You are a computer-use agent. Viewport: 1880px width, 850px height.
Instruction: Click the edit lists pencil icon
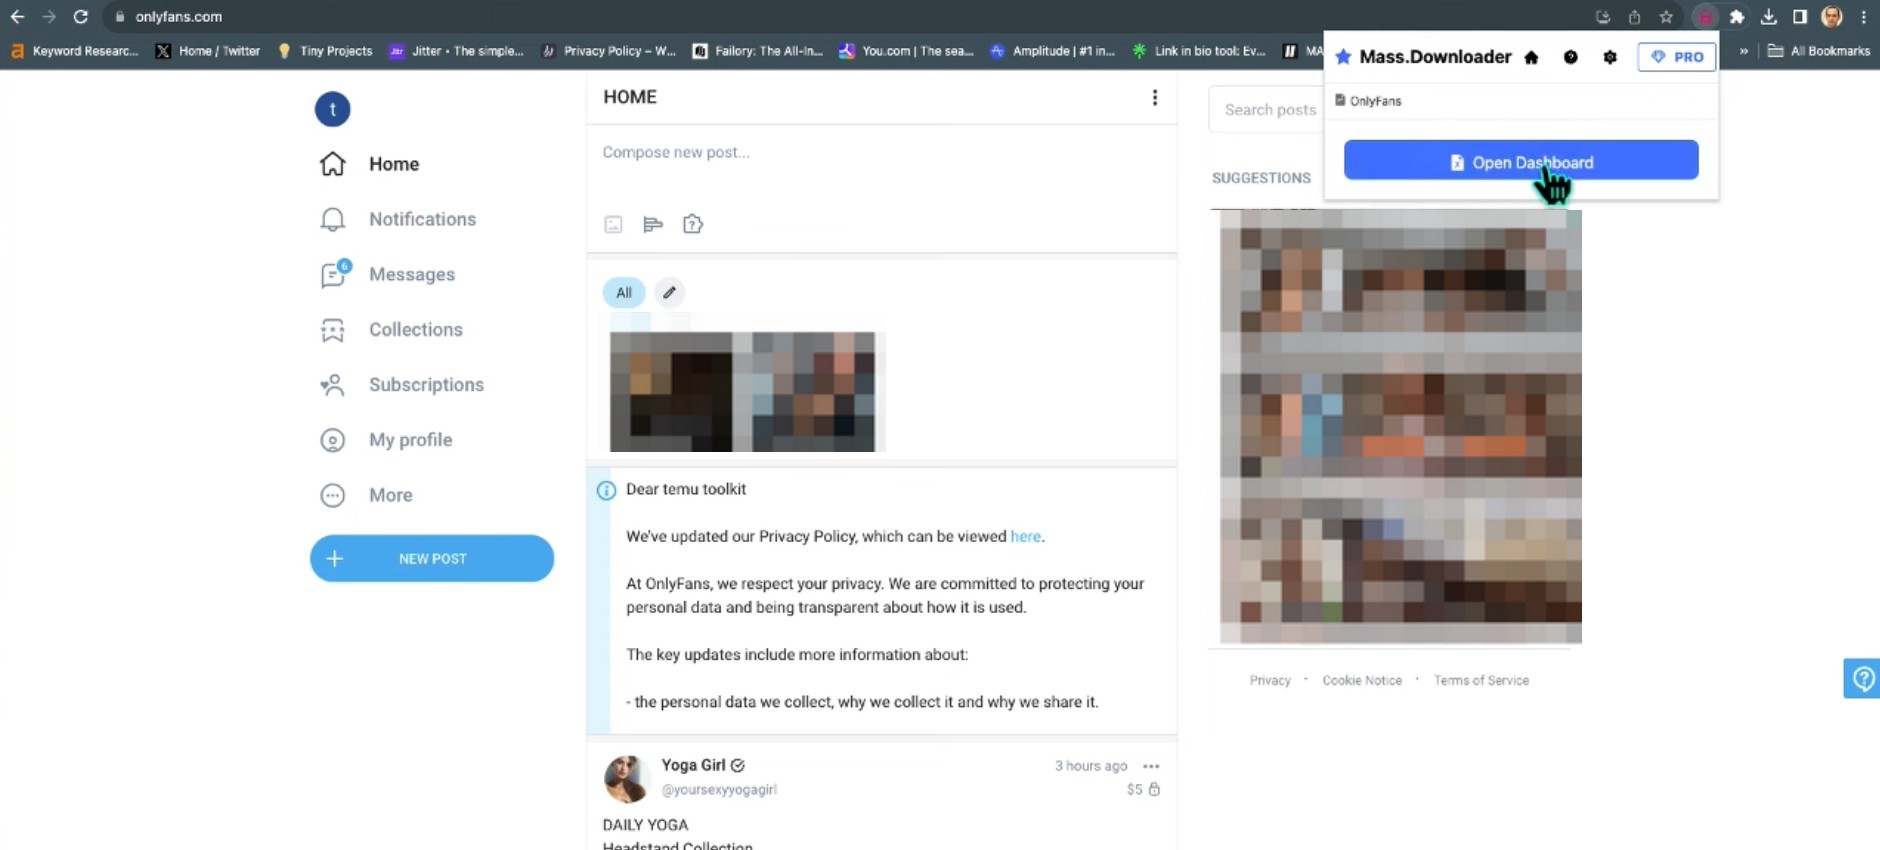[x=669, y=292]
